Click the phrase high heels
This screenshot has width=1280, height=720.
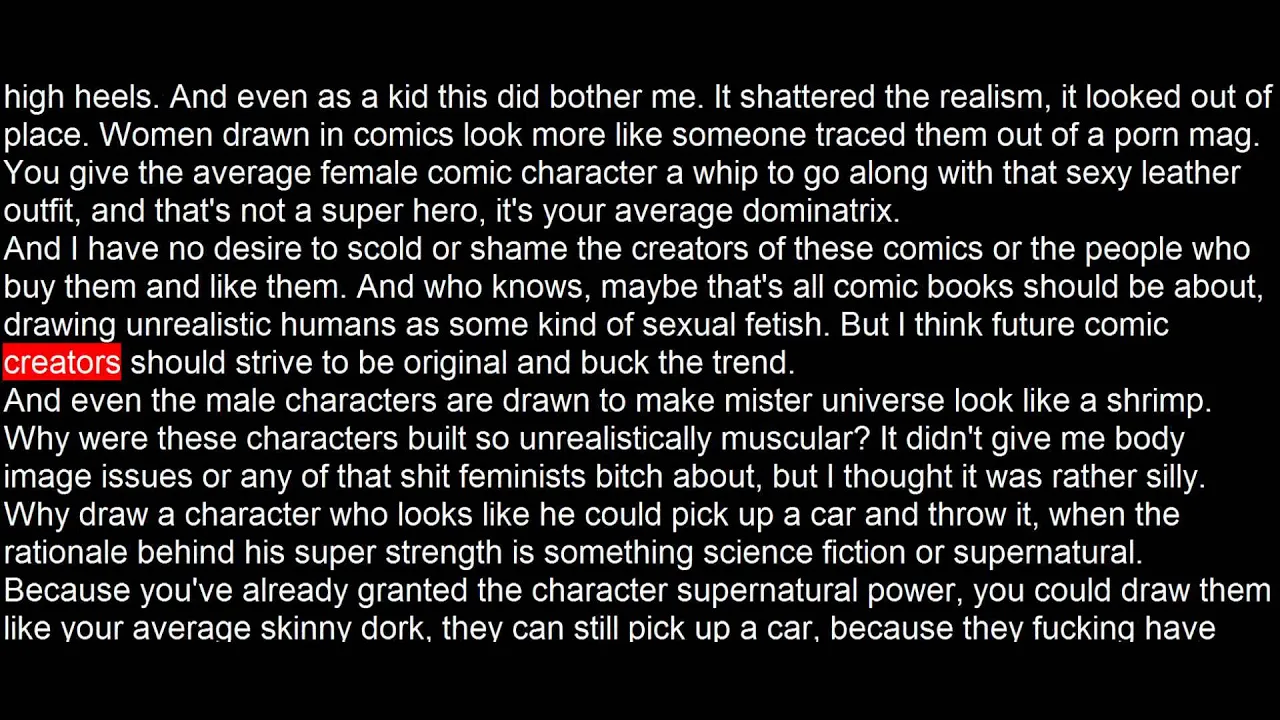point(81,98)
